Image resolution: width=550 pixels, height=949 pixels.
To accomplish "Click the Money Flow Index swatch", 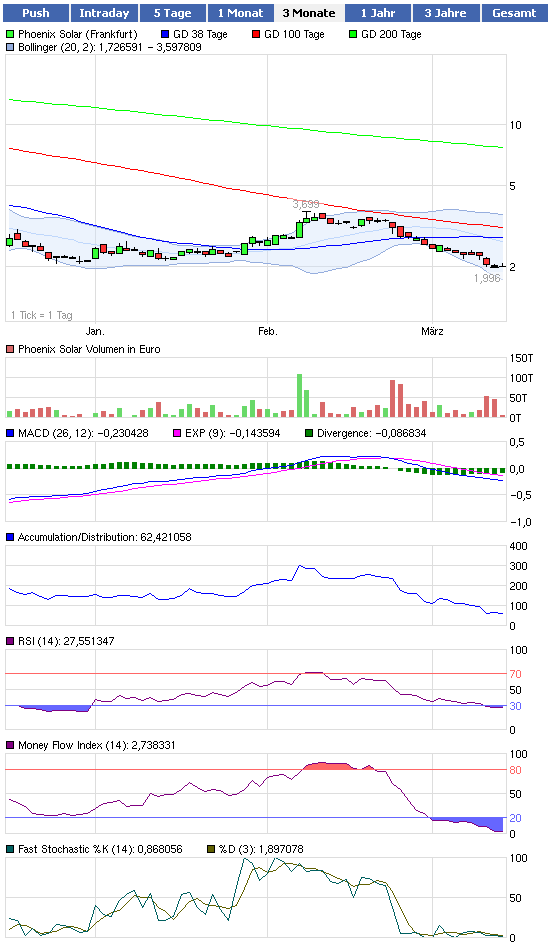I will pos(10,746).
